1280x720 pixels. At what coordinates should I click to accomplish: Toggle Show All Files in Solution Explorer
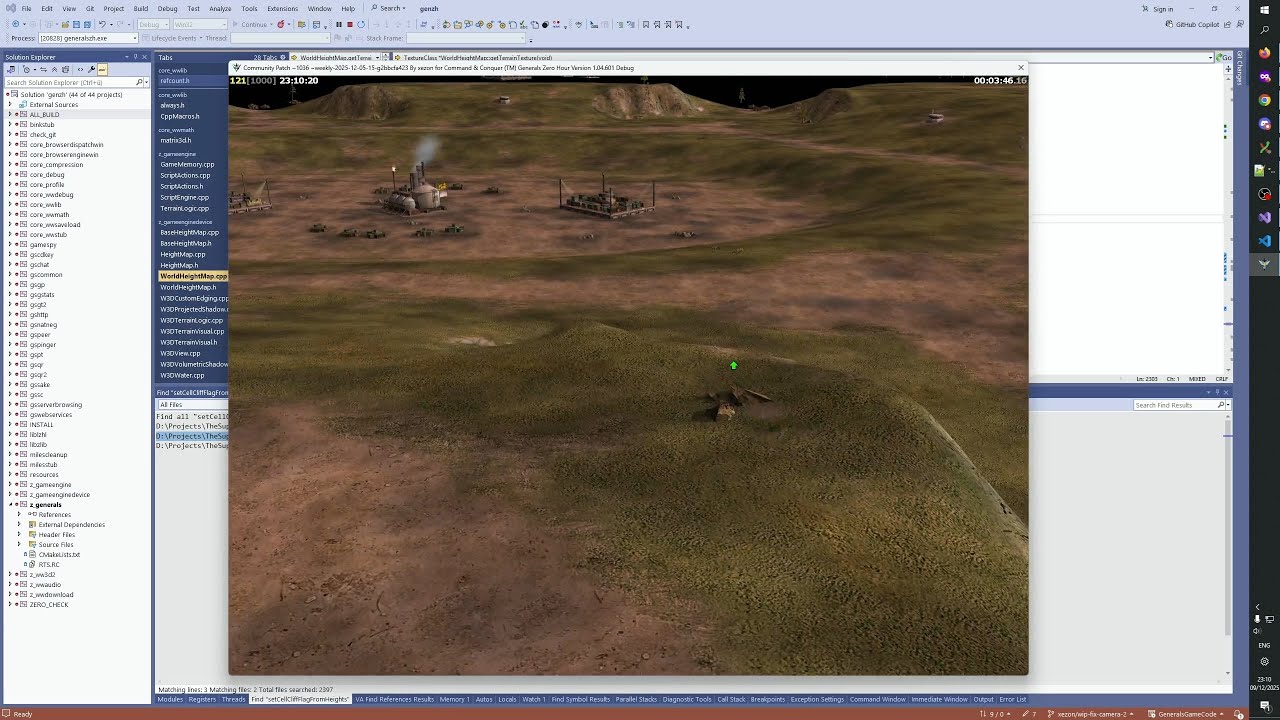coord(66,69)
